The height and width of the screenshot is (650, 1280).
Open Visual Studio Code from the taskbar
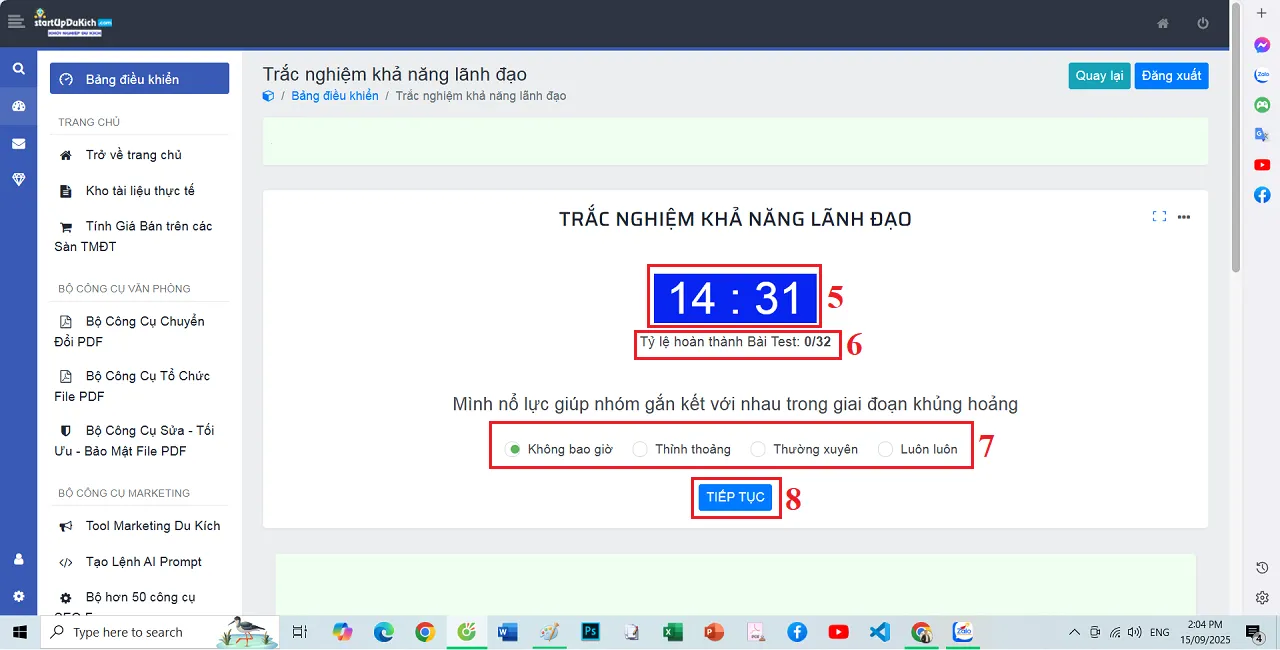point(879,632)
